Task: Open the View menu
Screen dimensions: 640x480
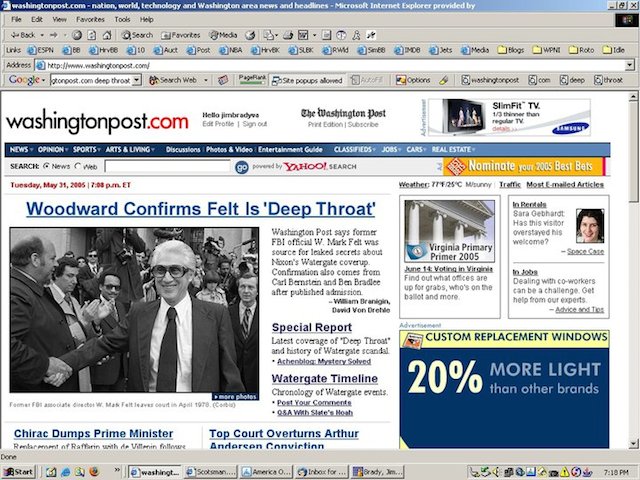Action: pyautogui.click(x=59, y=19)
